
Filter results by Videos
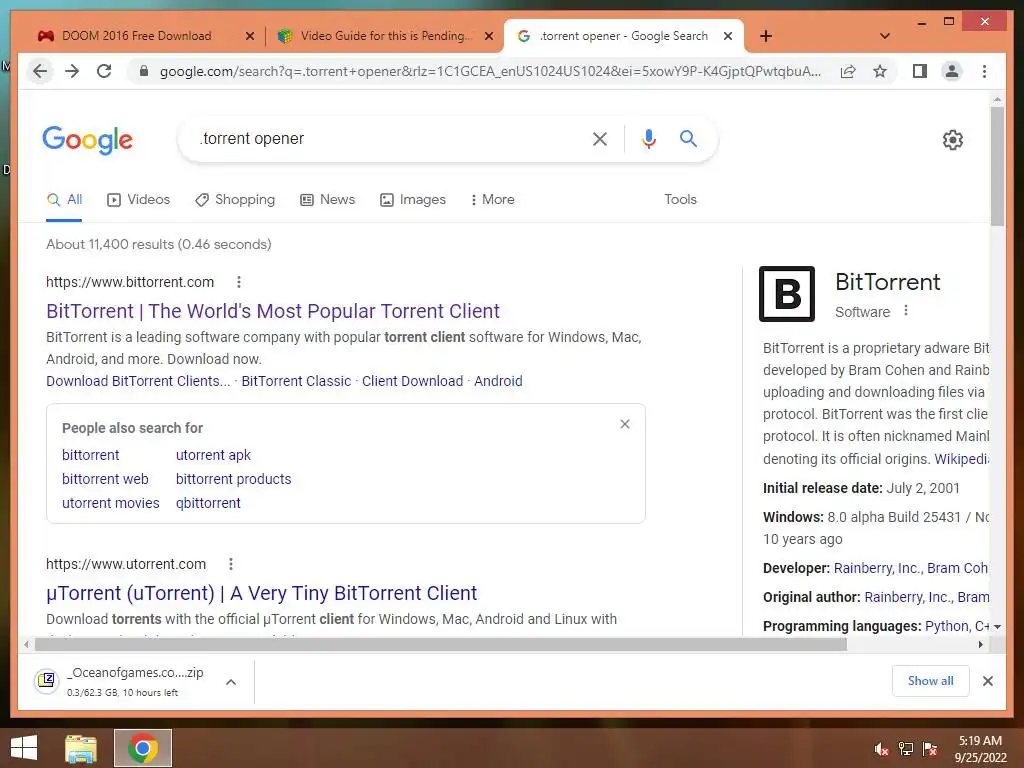[x=138, y=200]
